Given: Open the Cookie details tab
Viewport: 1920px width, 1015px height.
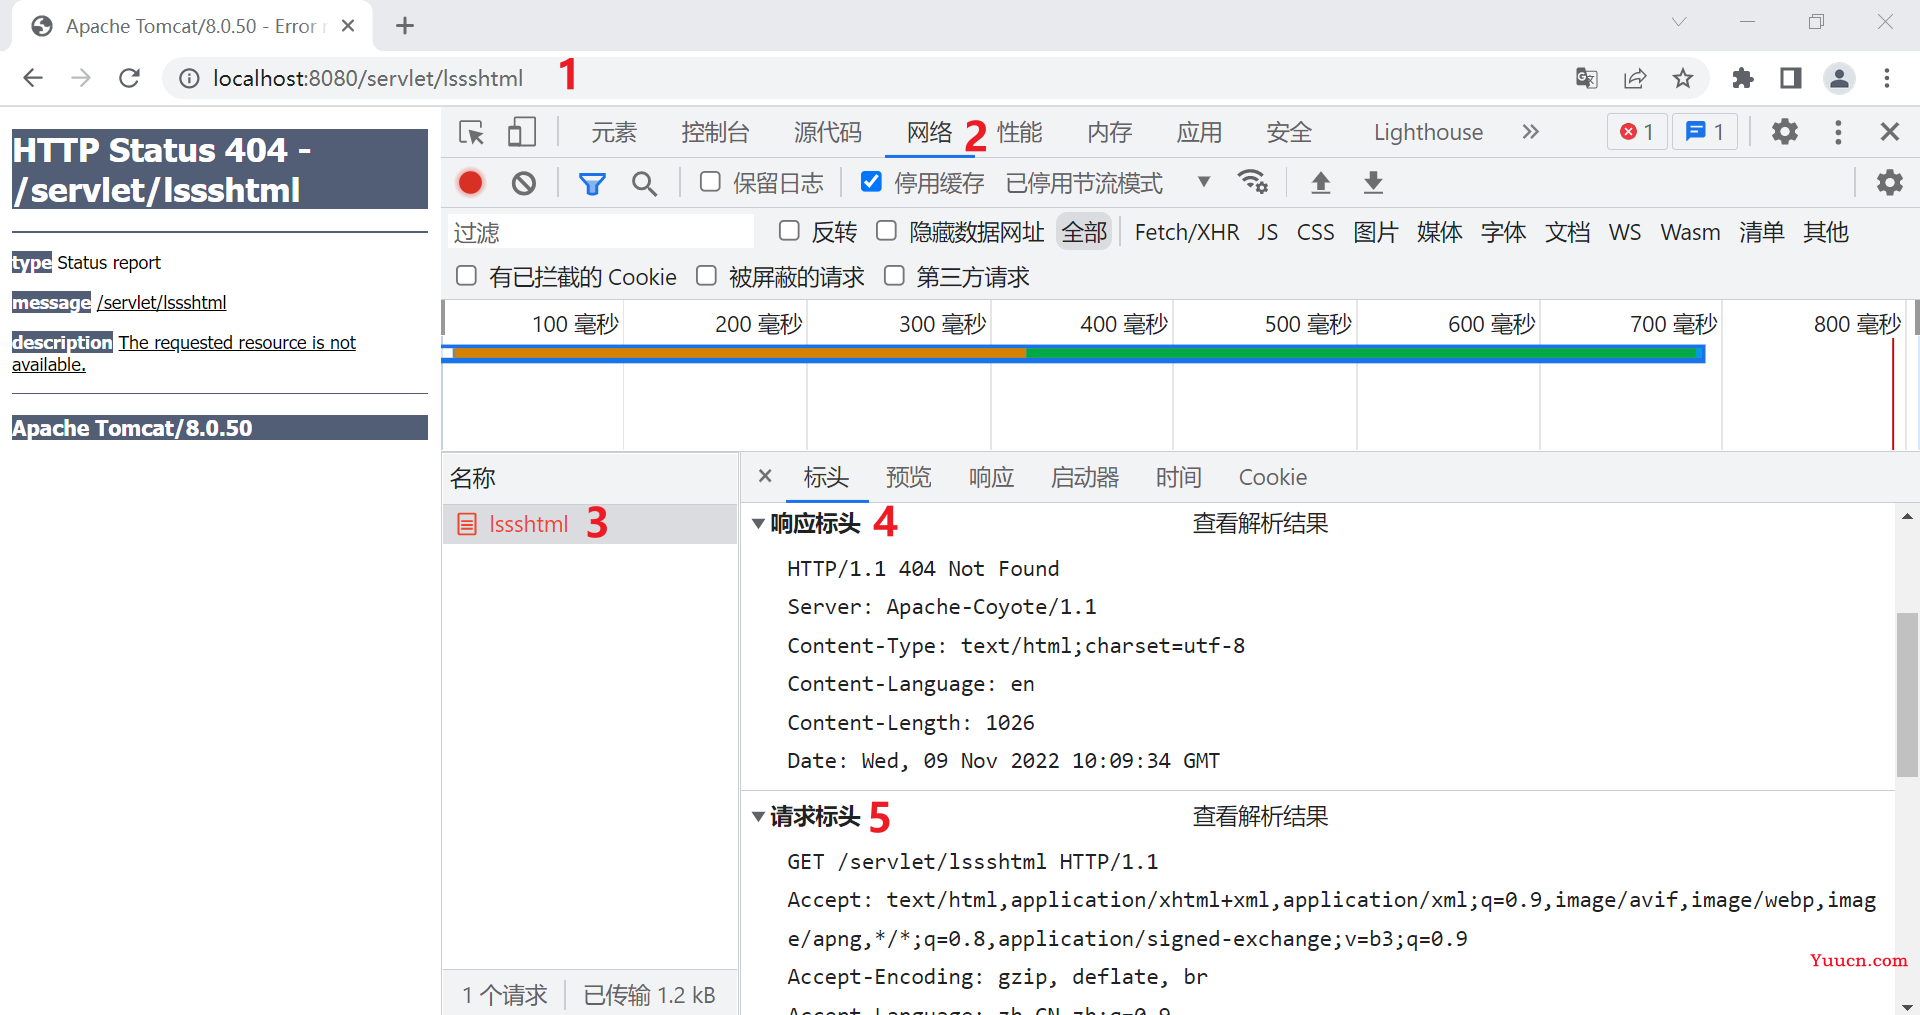Looking at the screenshot, I should (x=1273, y=477).
